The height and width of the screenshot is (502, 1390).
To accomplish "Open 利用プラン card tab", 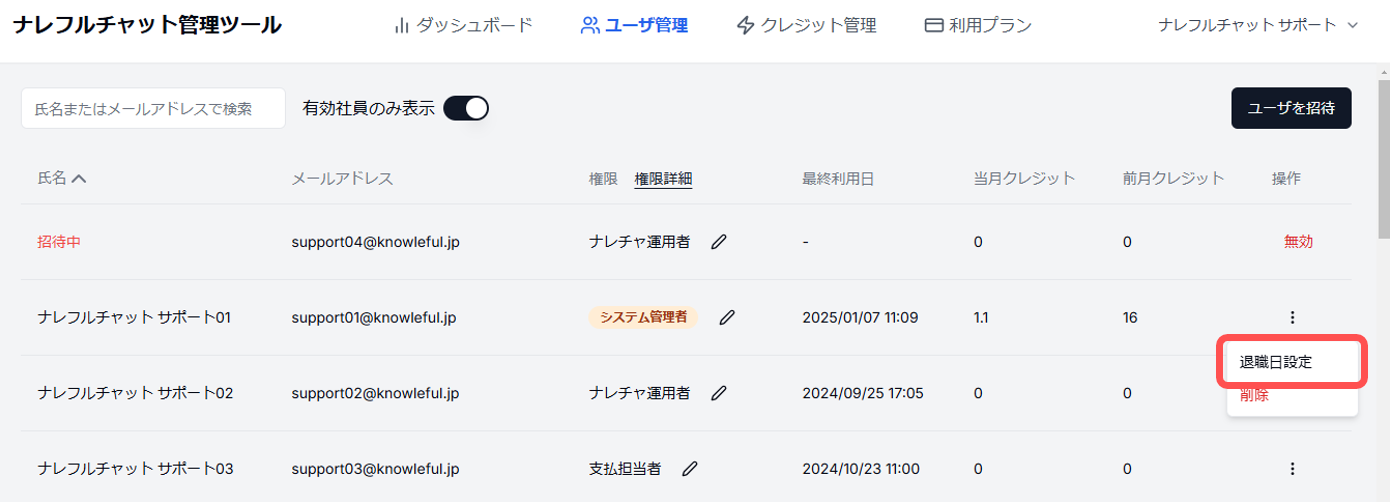I will click(x=977, y=26).
